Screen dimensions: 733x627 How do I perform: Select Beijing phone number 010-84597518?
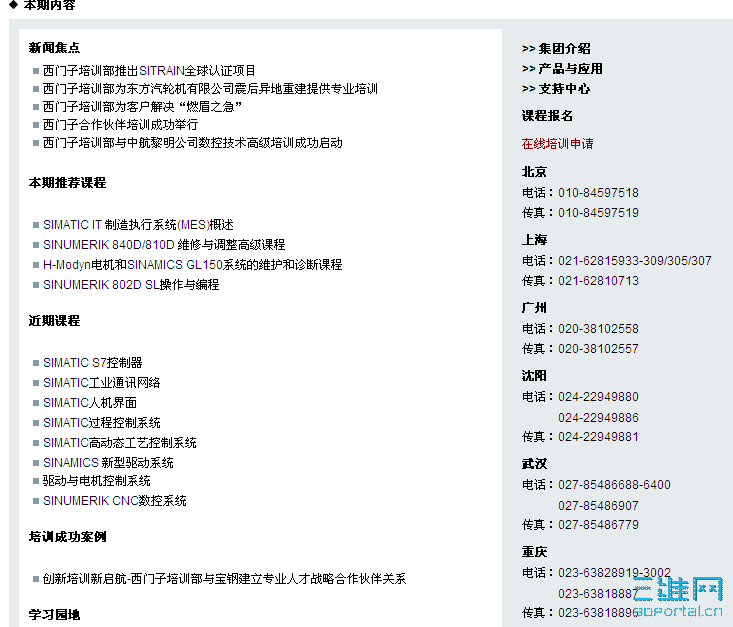click(x=598, y=193)
